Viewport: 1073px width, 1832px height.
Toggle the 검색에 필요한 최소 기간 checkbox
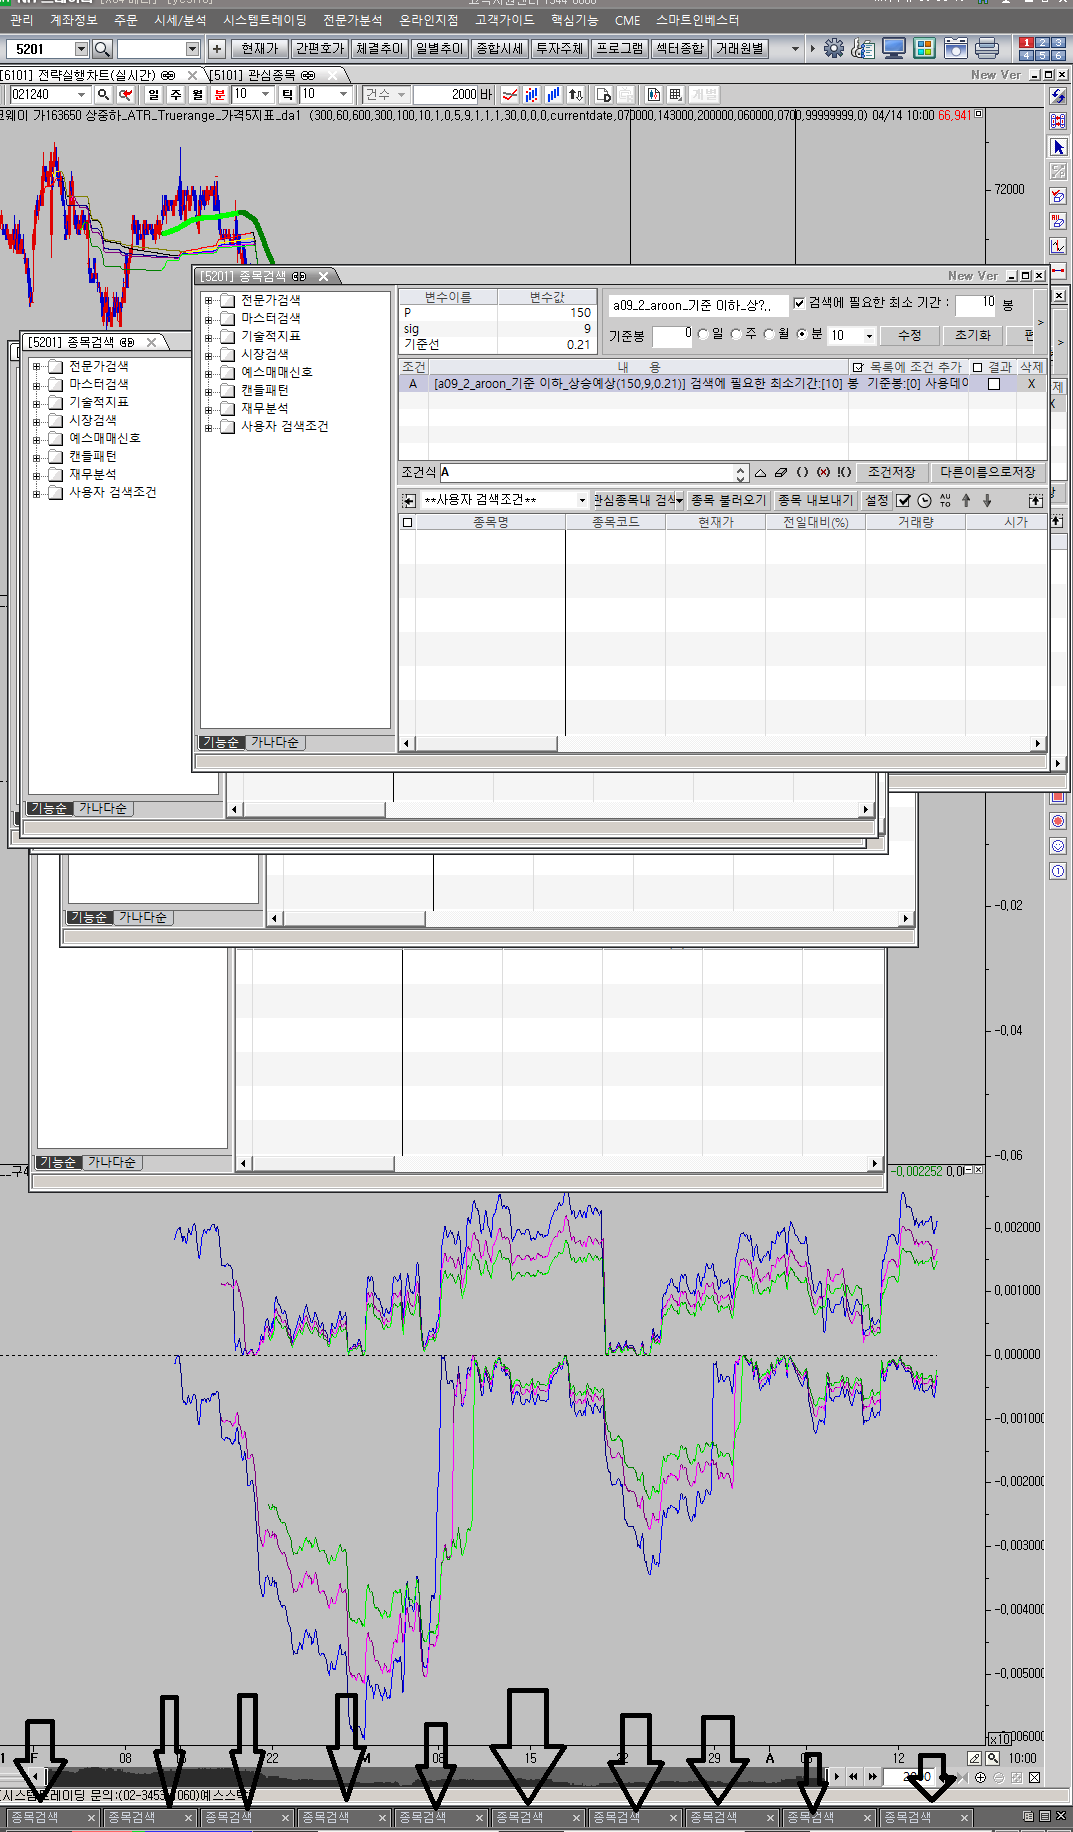click(x=799, y=303)
